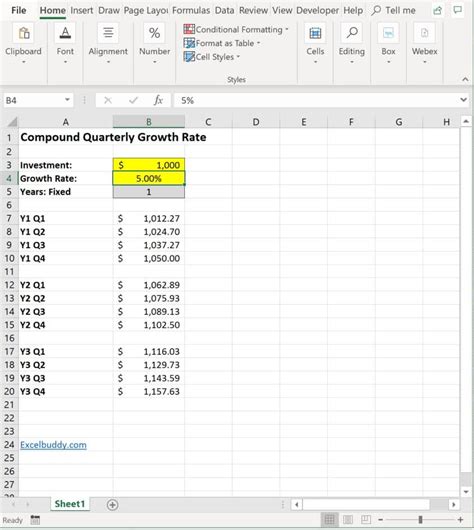
Task: Open the Excelbuddy.com link
Action: point(53,445)
